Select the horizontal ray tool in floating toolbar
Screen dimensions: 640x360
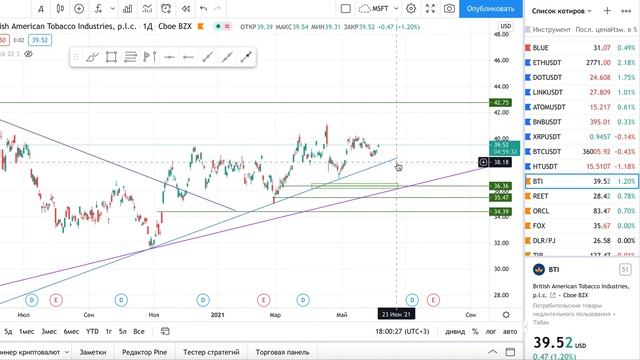(188, 57)
